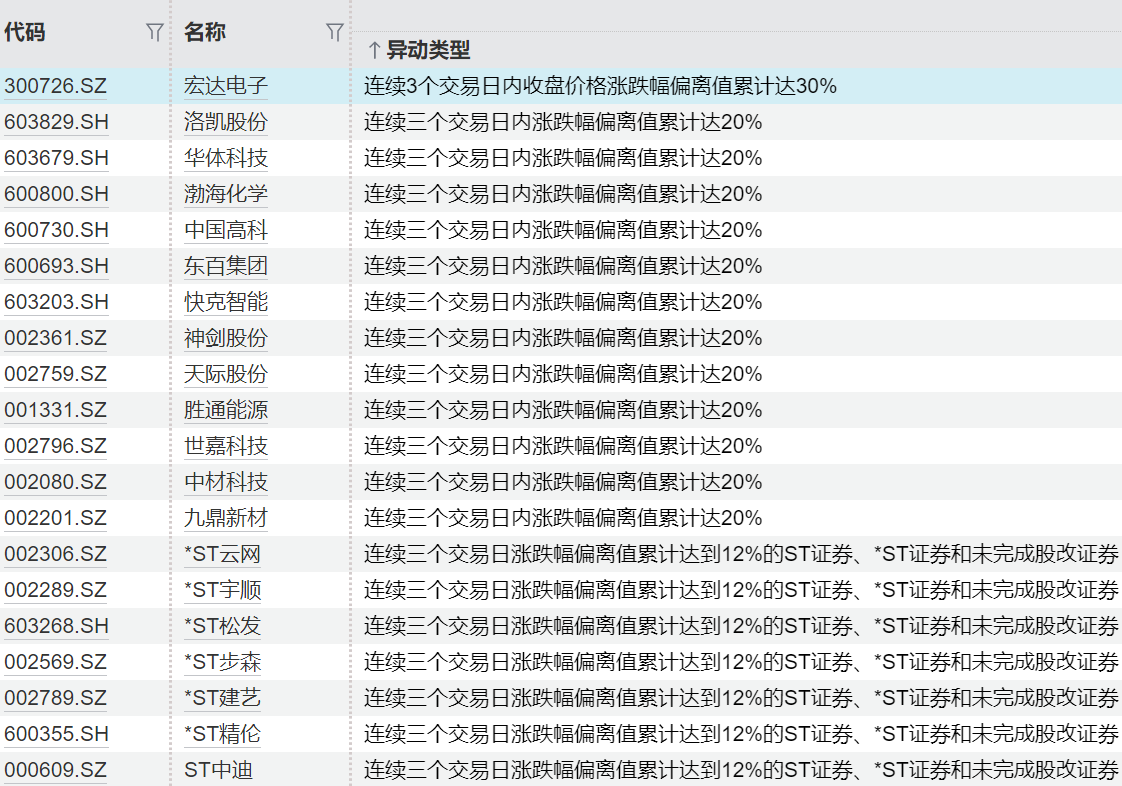Select stock code 603268.SH
The width and height of the screenshot is (1122, 786).
(56, 627)
